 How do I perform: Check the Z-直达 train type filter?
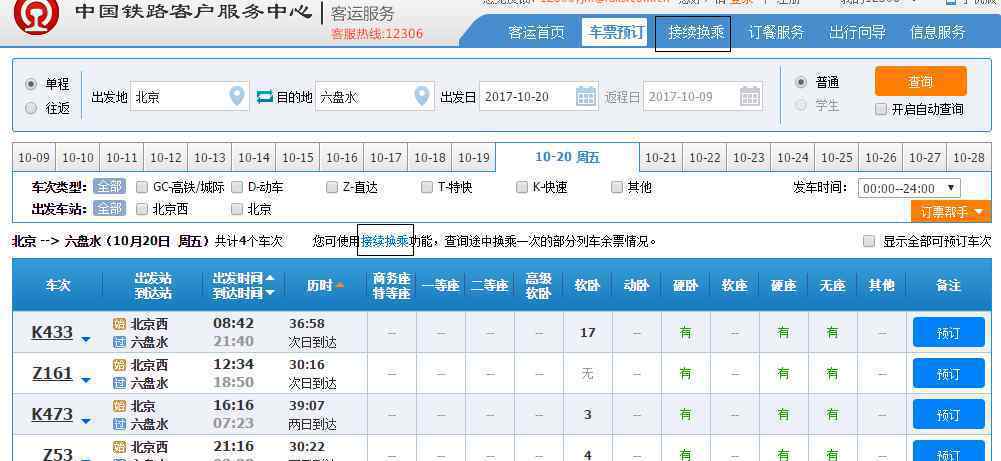332,188
